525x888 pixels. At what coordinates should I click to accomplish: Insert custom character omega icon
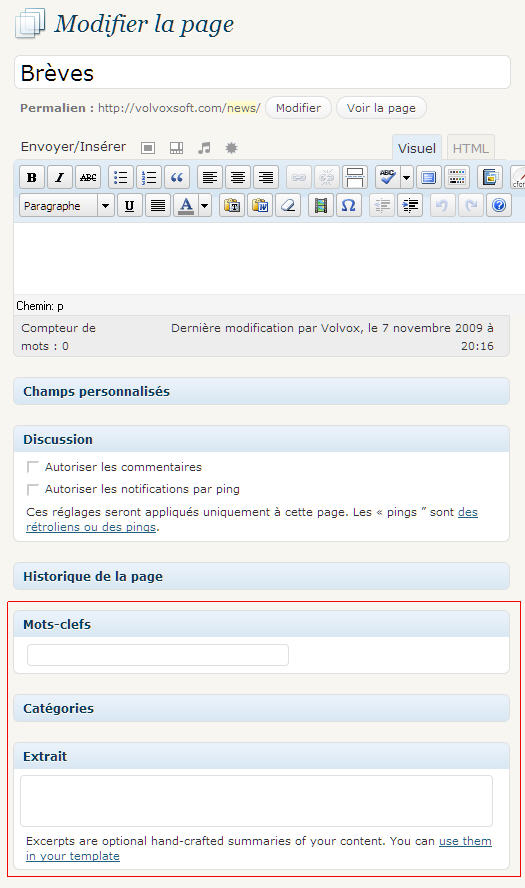[x=349, y=206]
